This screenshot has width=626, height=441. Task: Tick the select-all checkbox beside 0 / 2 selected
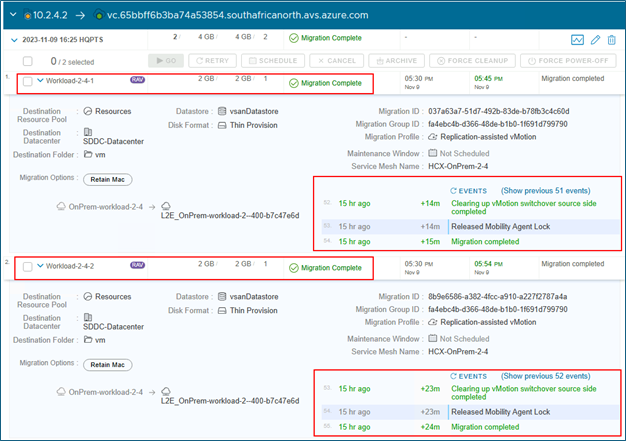(x=28, y=61)
